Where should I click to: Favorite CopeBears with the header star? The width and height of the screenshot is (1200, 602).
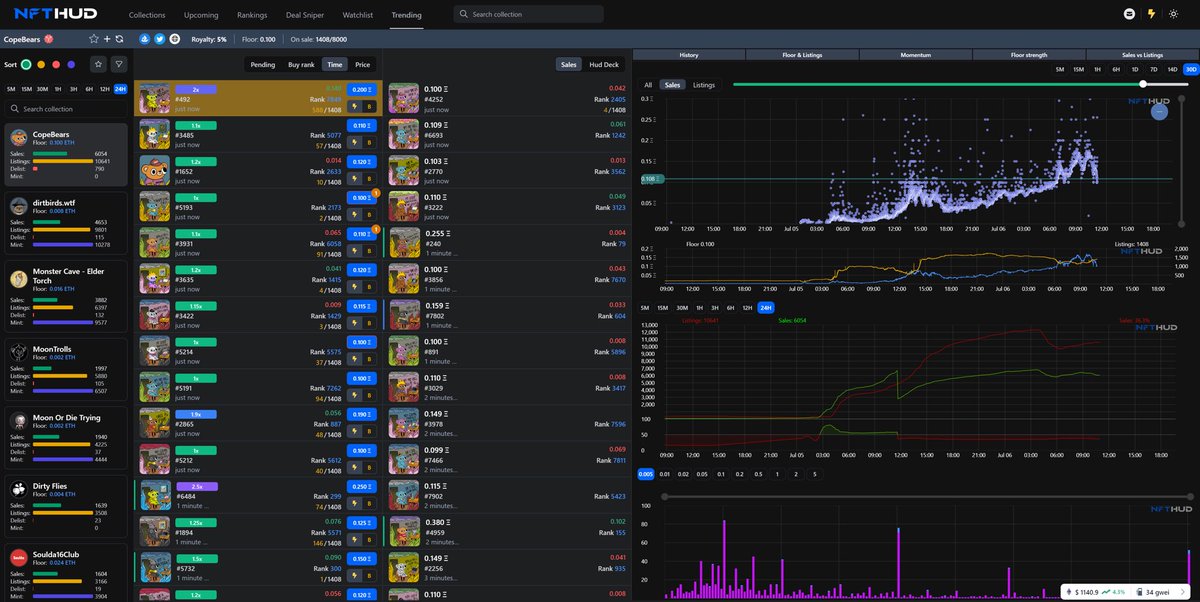click(x=94, y=39)
